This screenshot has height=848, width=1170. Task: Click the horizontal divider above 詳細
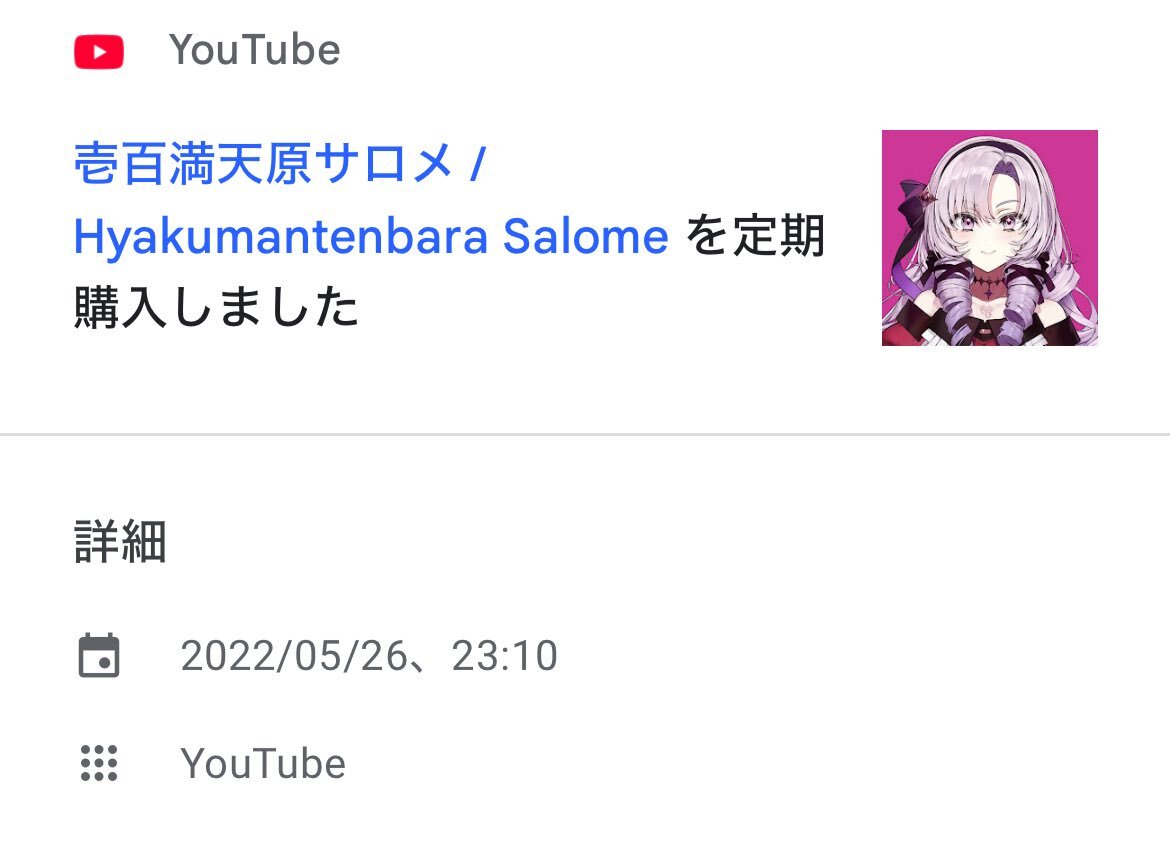[585, 434]
